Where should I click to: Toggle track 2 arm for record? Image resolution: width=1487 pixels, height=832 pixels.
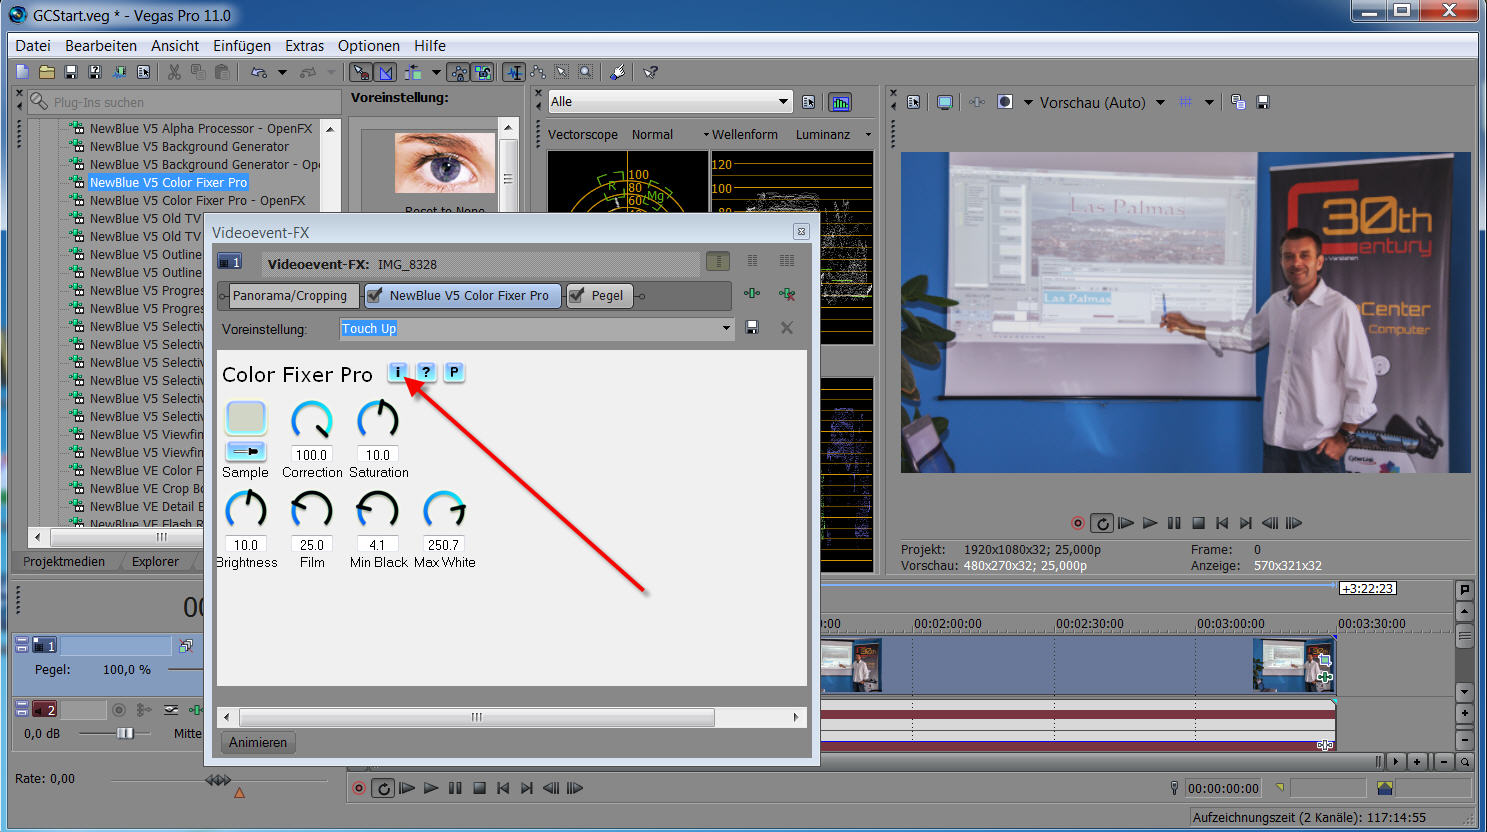(119, 710)
